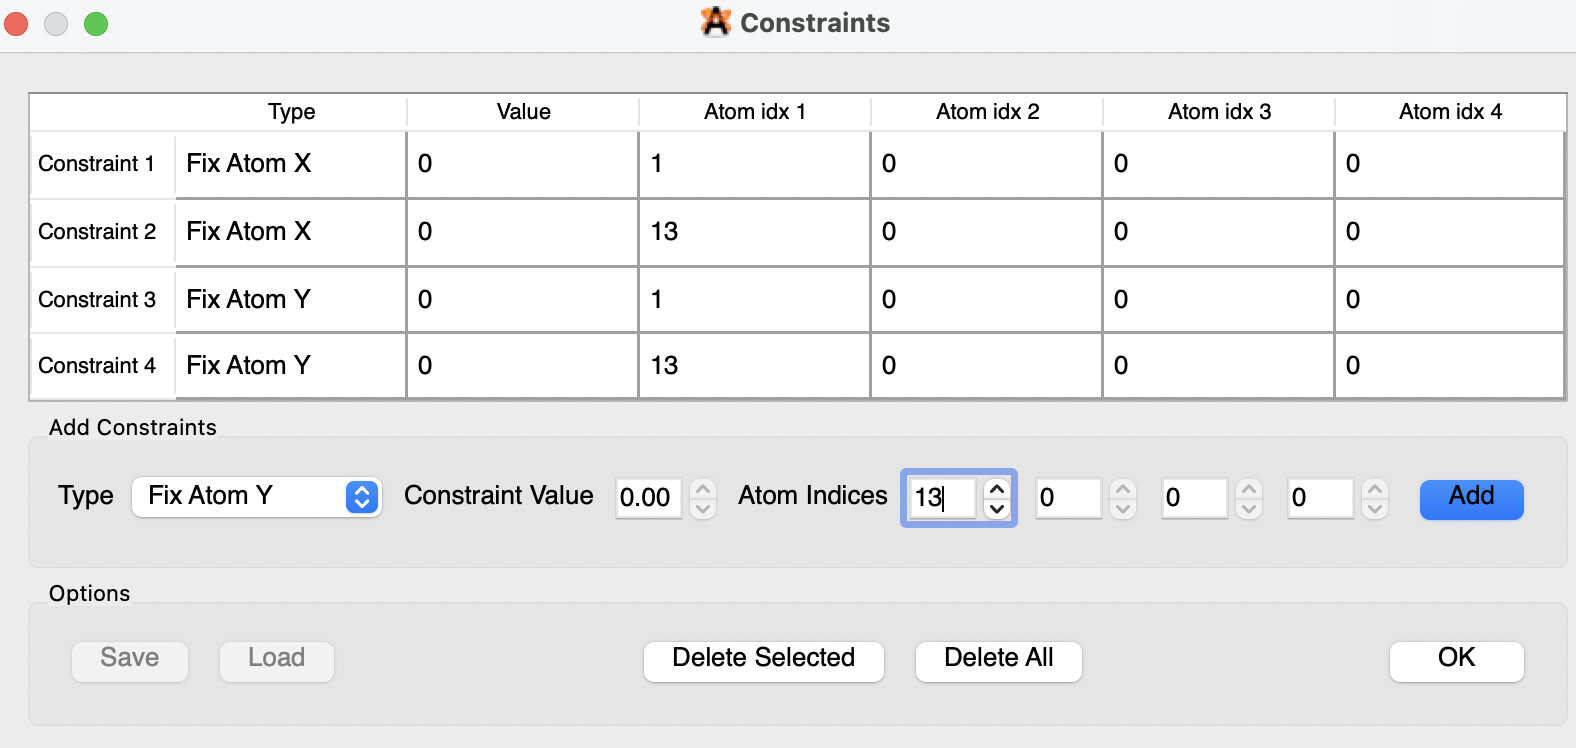Viewport: 1576px width, 748px height.
Task: Click the Constraint Value input field
Action: coord(648,498)
